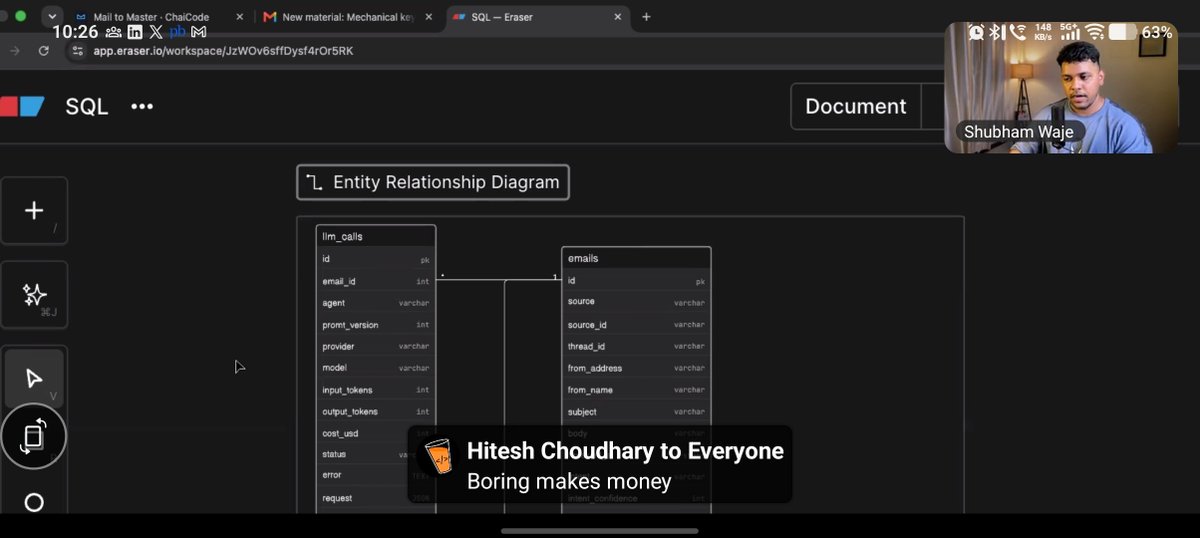Click the Eraser logo icon
The width and height of the screenshot is (1200, 538).
pos(22,107)
